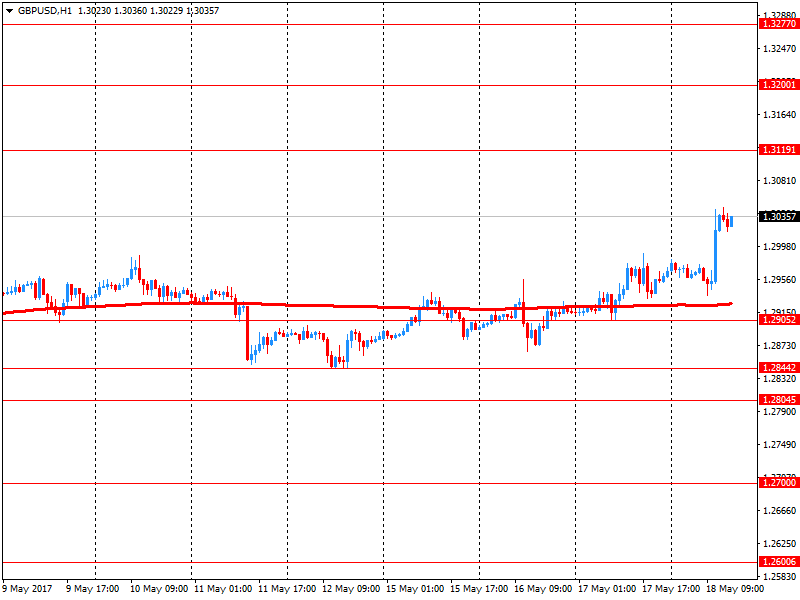Click the 10 May 09:00 time label
800x600 pixels.
coord(159,589)
